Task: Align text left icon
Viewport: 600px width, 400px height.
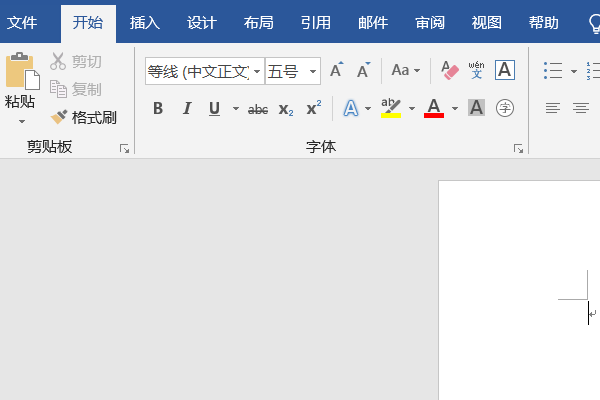Action: point(553,108)
